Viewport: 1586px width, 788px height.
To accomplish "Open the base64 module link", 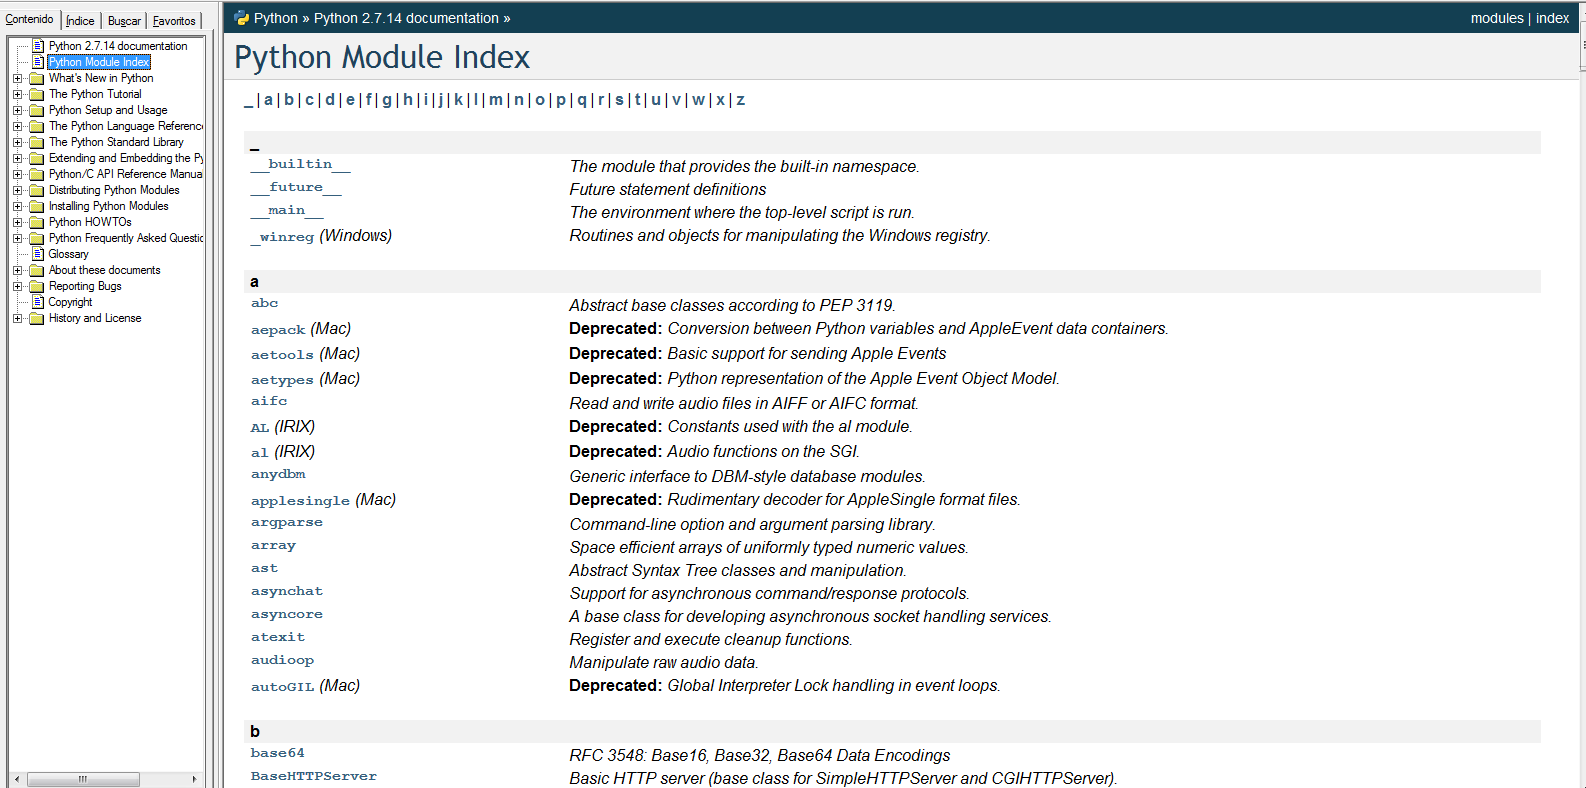I will tap(278, 753).
